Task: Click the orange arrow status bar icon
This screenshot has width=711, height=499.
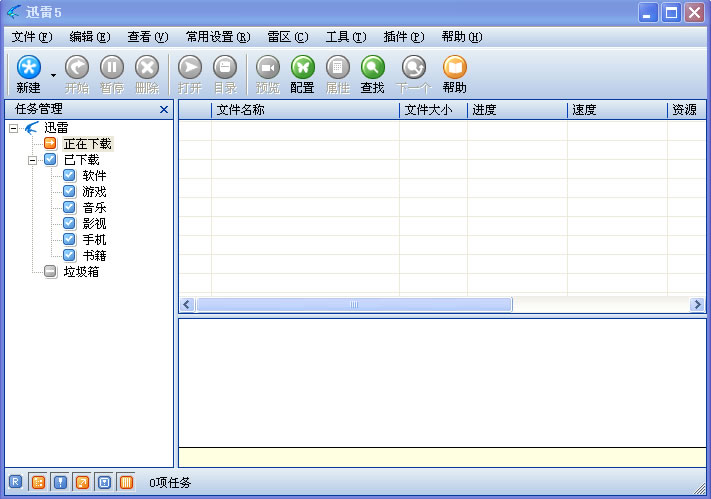Action: tap(82, 482)
